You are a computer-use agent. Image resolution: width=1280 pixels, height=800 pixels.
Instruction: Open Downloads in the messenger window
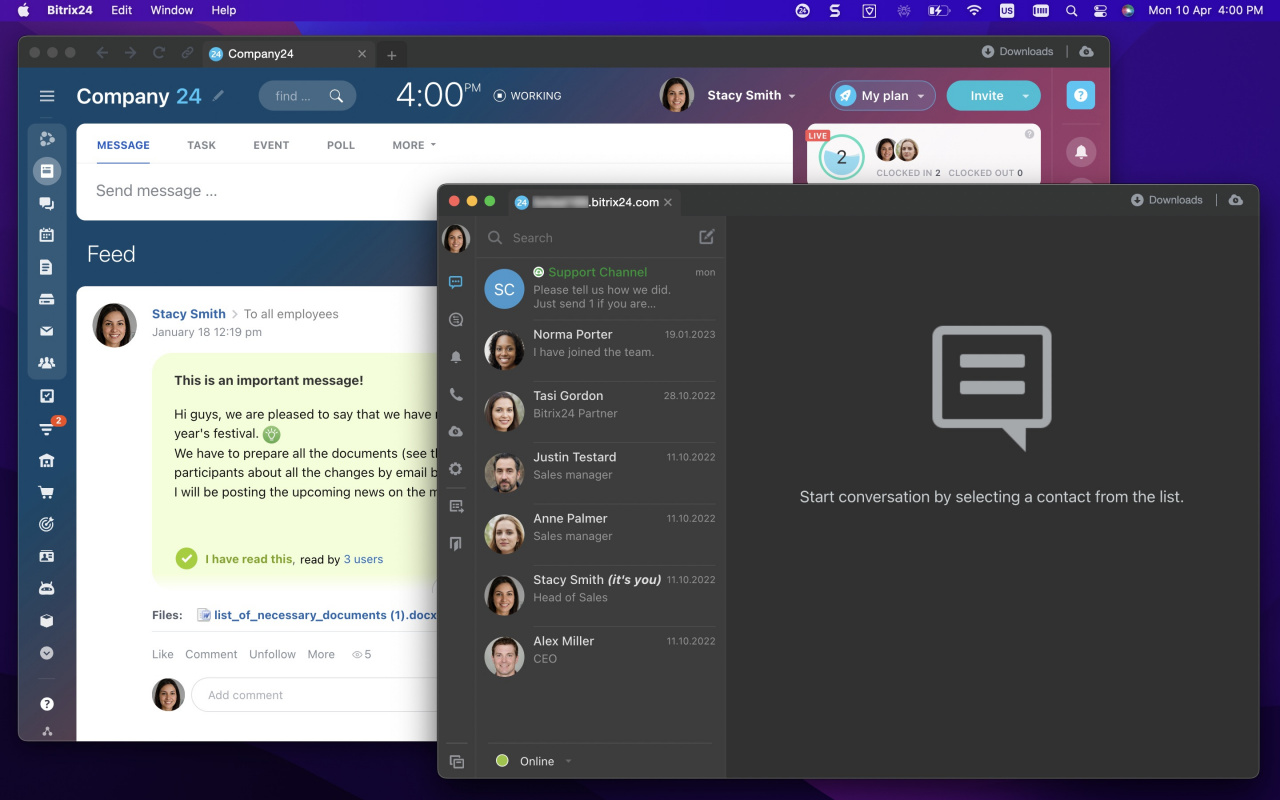[1167, 200]
